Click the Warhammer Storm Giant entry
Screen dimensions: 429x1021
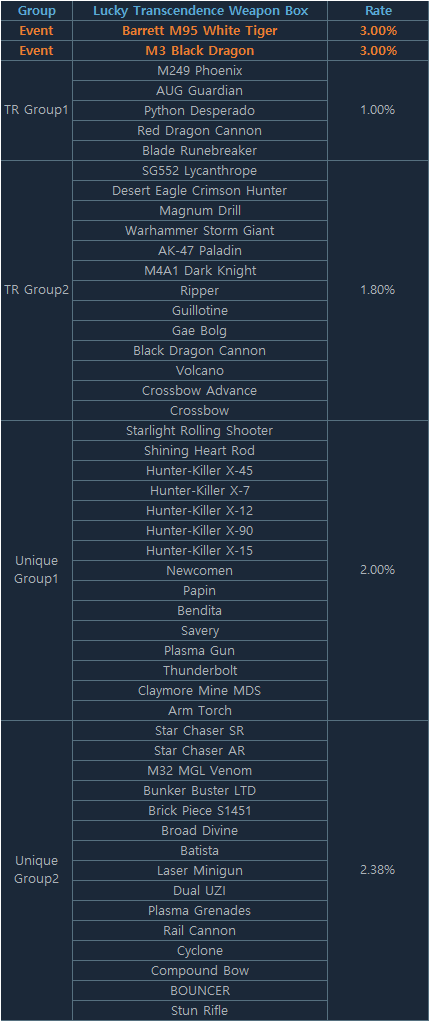[x=199, y=231]
